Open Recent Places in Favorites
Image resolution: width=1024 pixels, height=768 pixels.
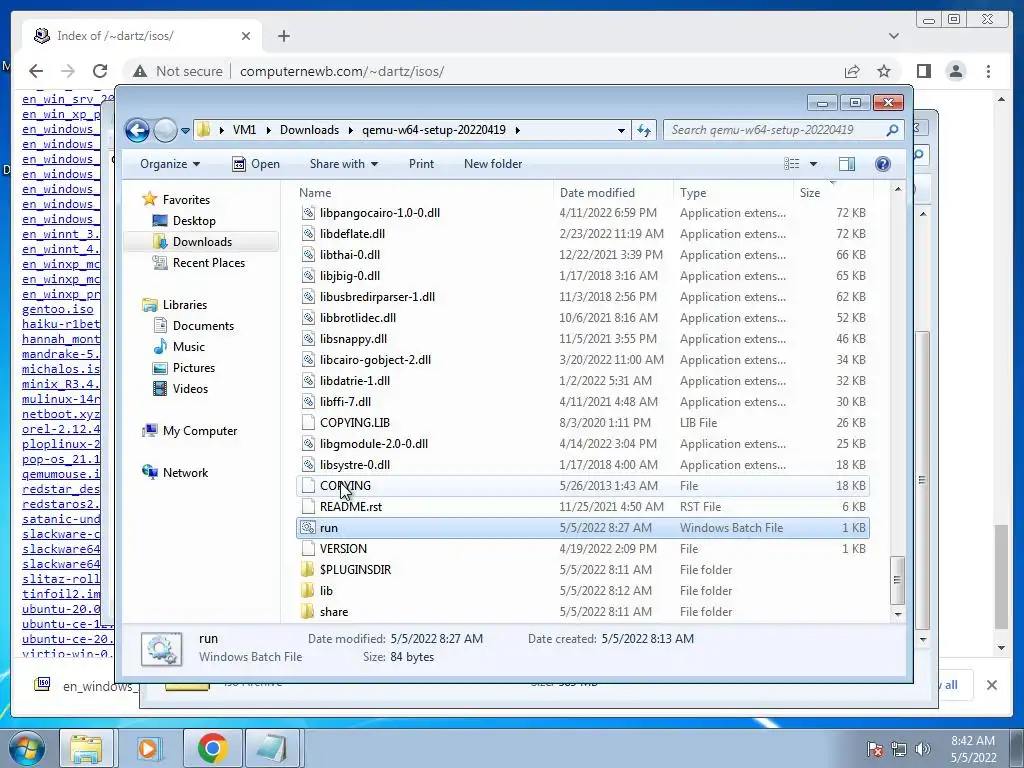pyautogui.click(x=208, y=263)
